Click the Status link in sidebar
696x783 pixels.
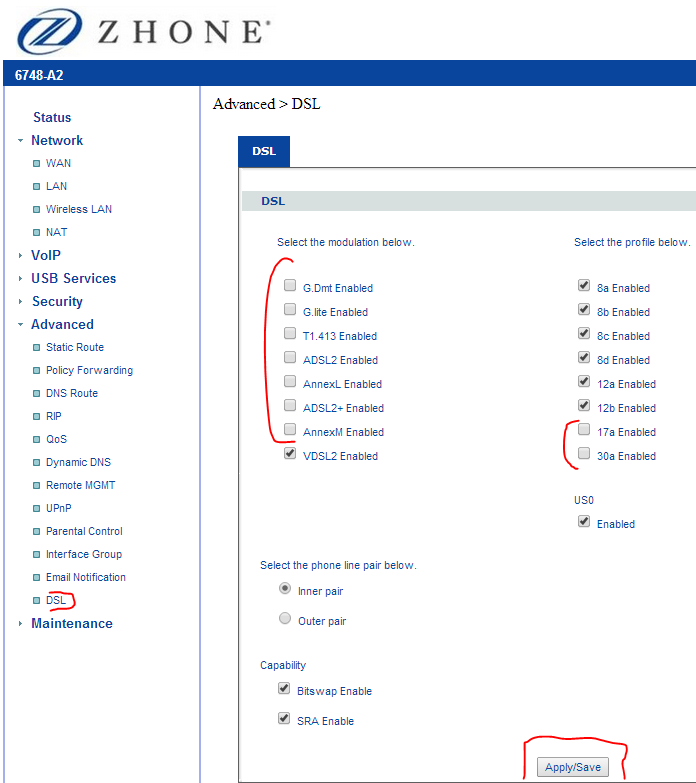(52, 117)
